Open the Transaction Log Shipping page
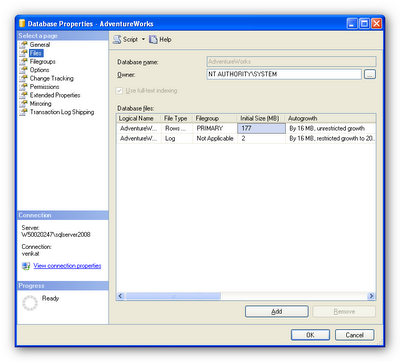The width and height of the screenshot is (400, 362). click(x=62, y=112)
